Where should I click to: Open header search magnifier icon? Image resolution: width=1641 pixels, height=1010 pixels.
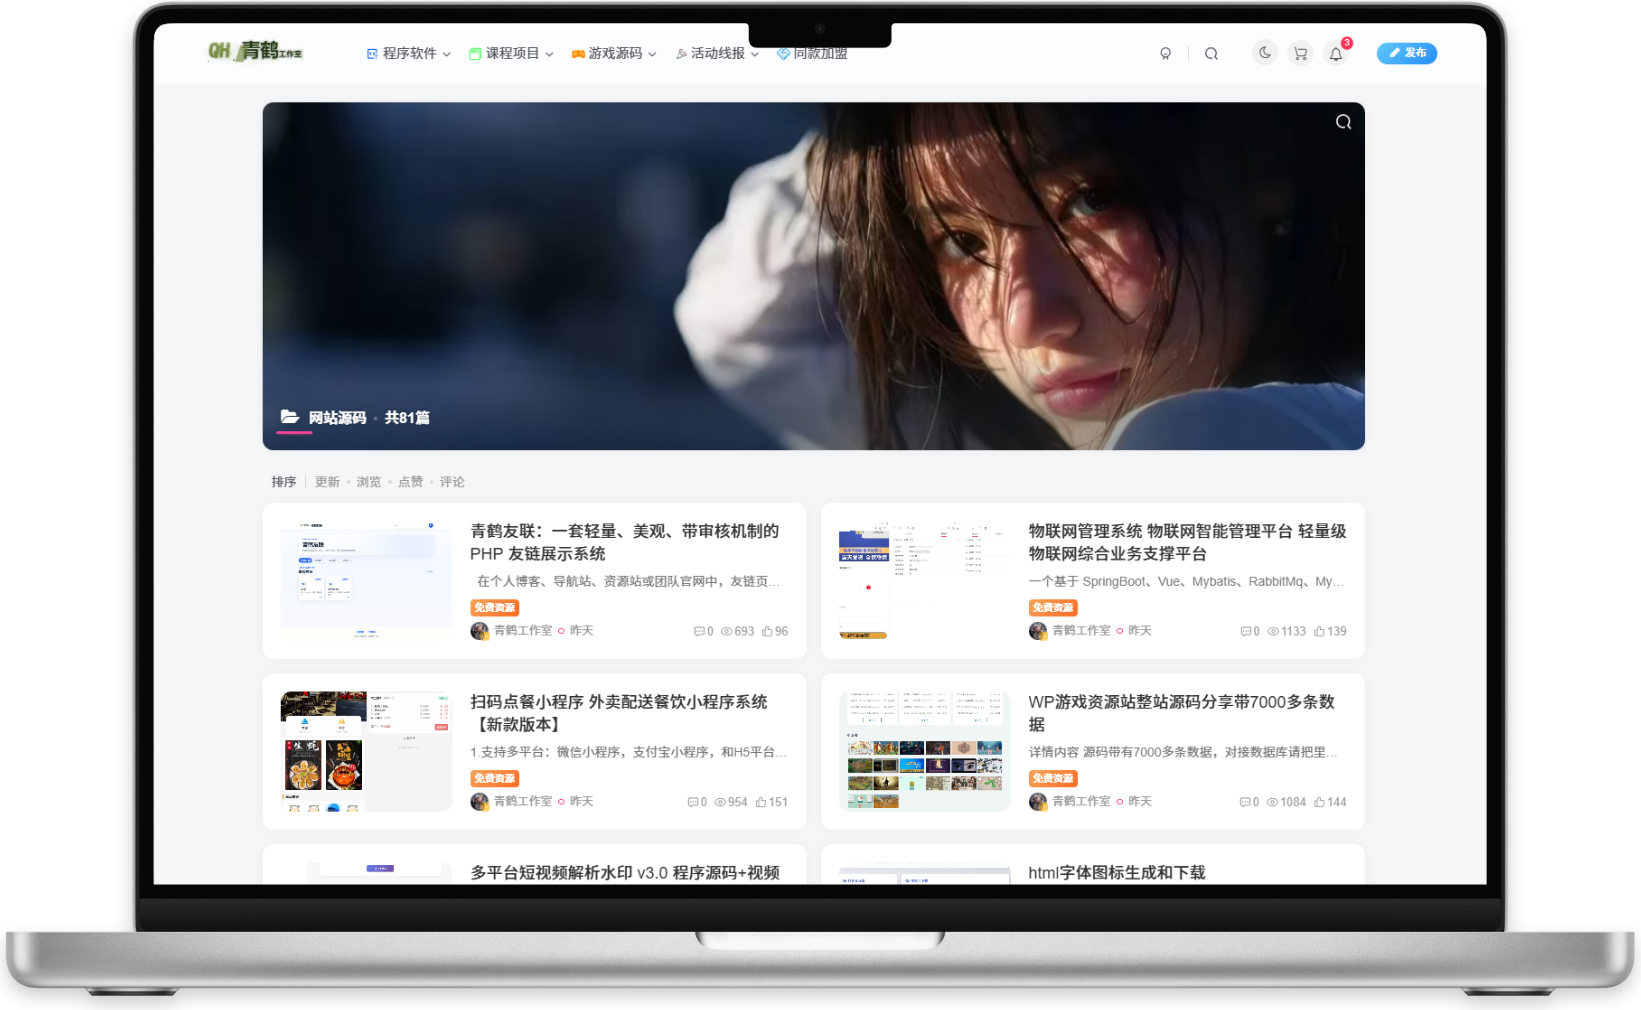pyautogui.click(x=1211, y=54)
